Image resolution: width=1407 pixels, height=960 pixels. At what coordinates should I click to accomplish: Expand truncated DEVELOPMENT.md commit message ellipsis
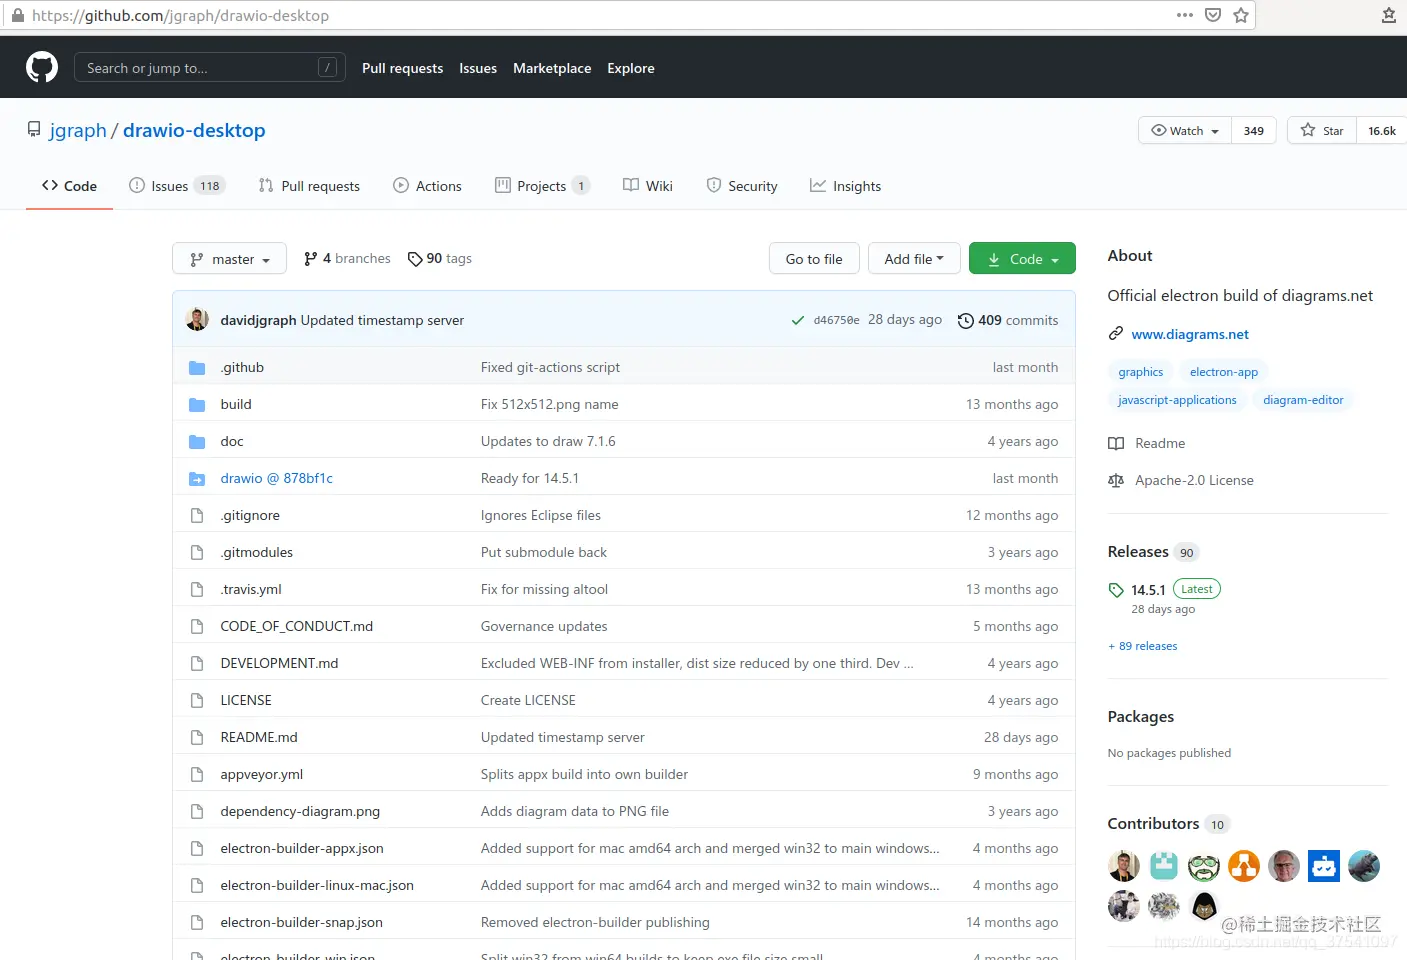908,664
